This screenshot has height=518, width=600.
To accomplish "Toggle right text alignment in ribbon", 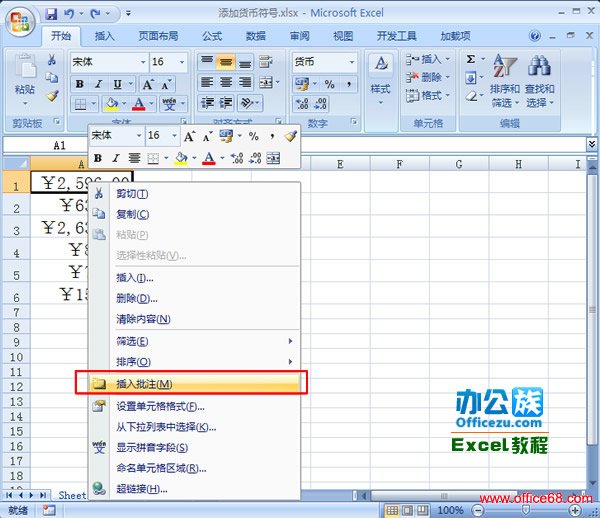I will [245, 82].
